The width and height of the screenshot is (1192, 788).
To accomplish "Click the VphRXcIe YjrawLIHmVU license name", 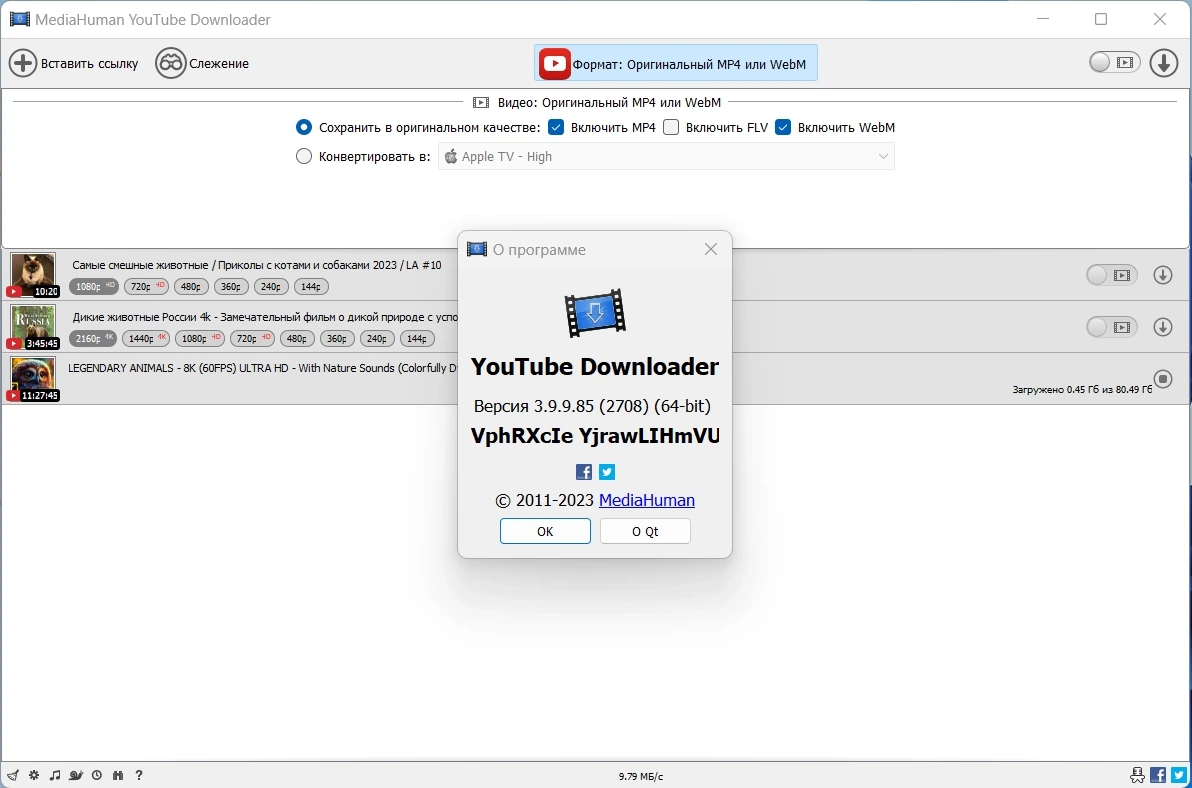I will 595,436.
